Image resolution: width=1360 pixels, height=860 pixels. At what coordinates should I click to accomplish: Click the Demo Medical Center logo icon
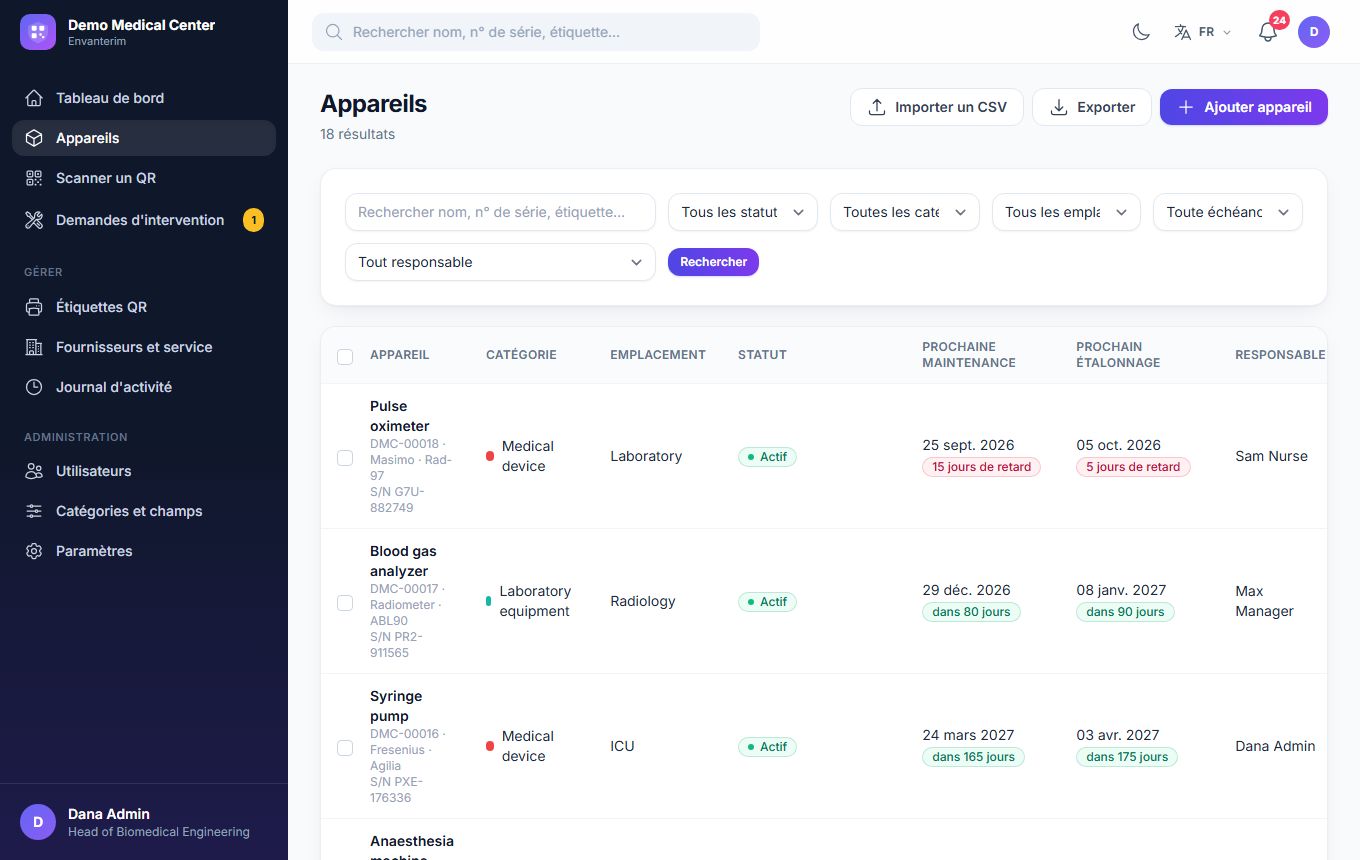[38, 32]
